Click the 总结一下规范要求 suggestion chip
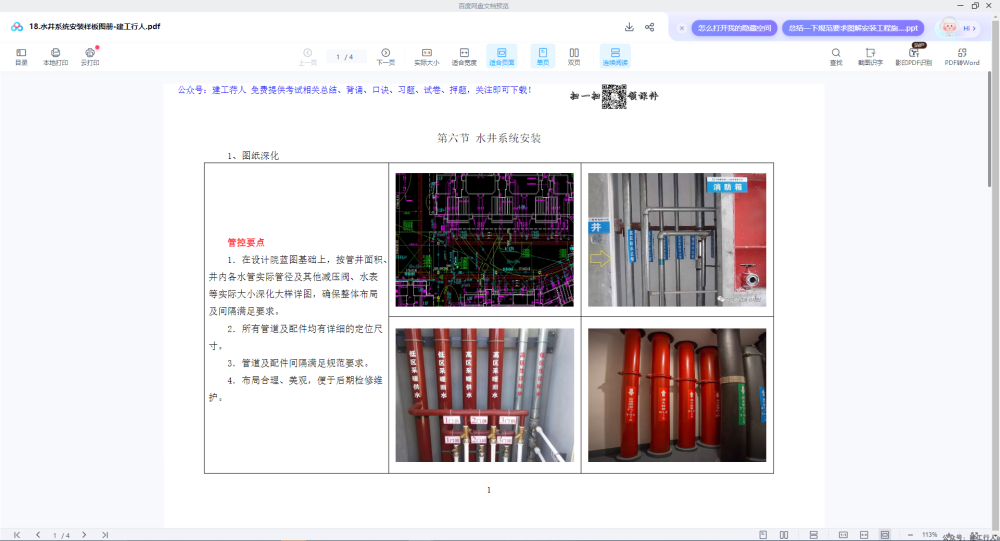This screenshot has width=1000, height=541. 853,28
